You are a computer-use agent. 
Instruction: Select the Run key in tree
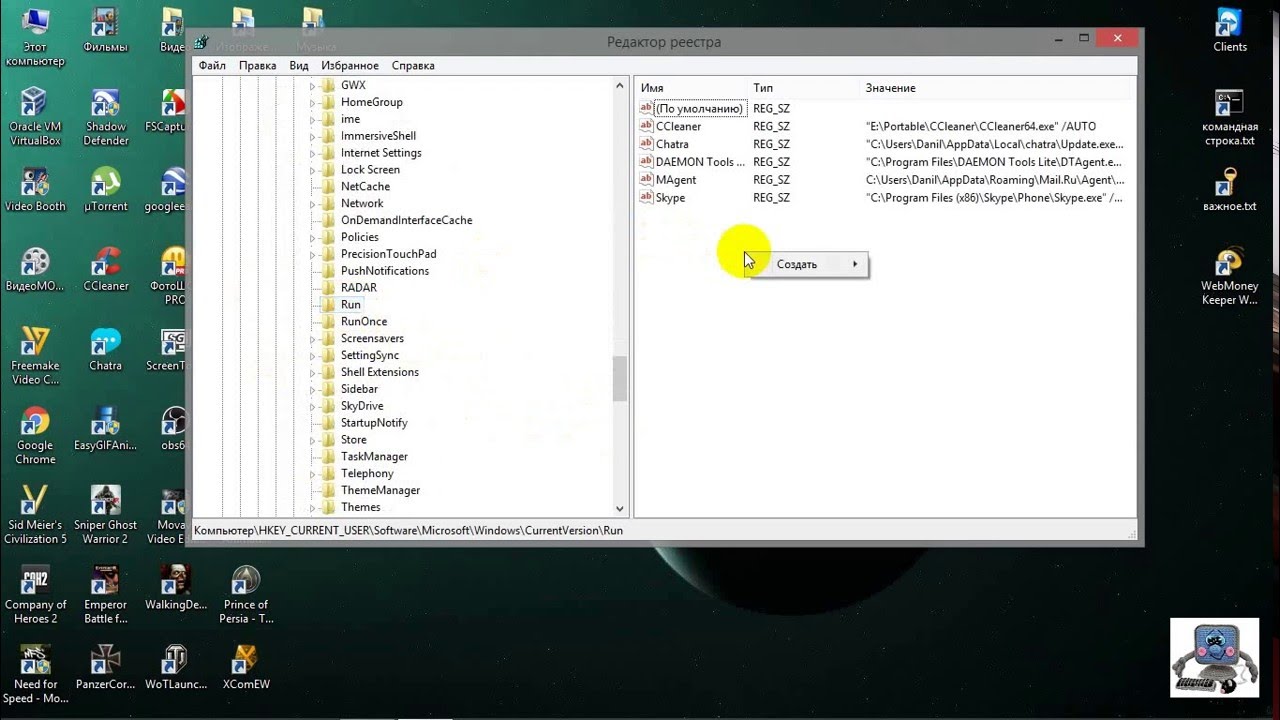(x=350, y=304)
